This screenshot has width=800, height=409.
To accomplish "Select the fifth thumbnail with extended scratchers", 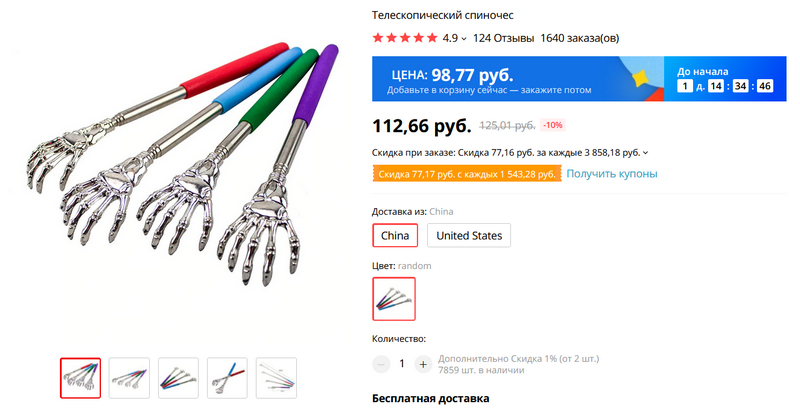I will click(x=277, y=378).
